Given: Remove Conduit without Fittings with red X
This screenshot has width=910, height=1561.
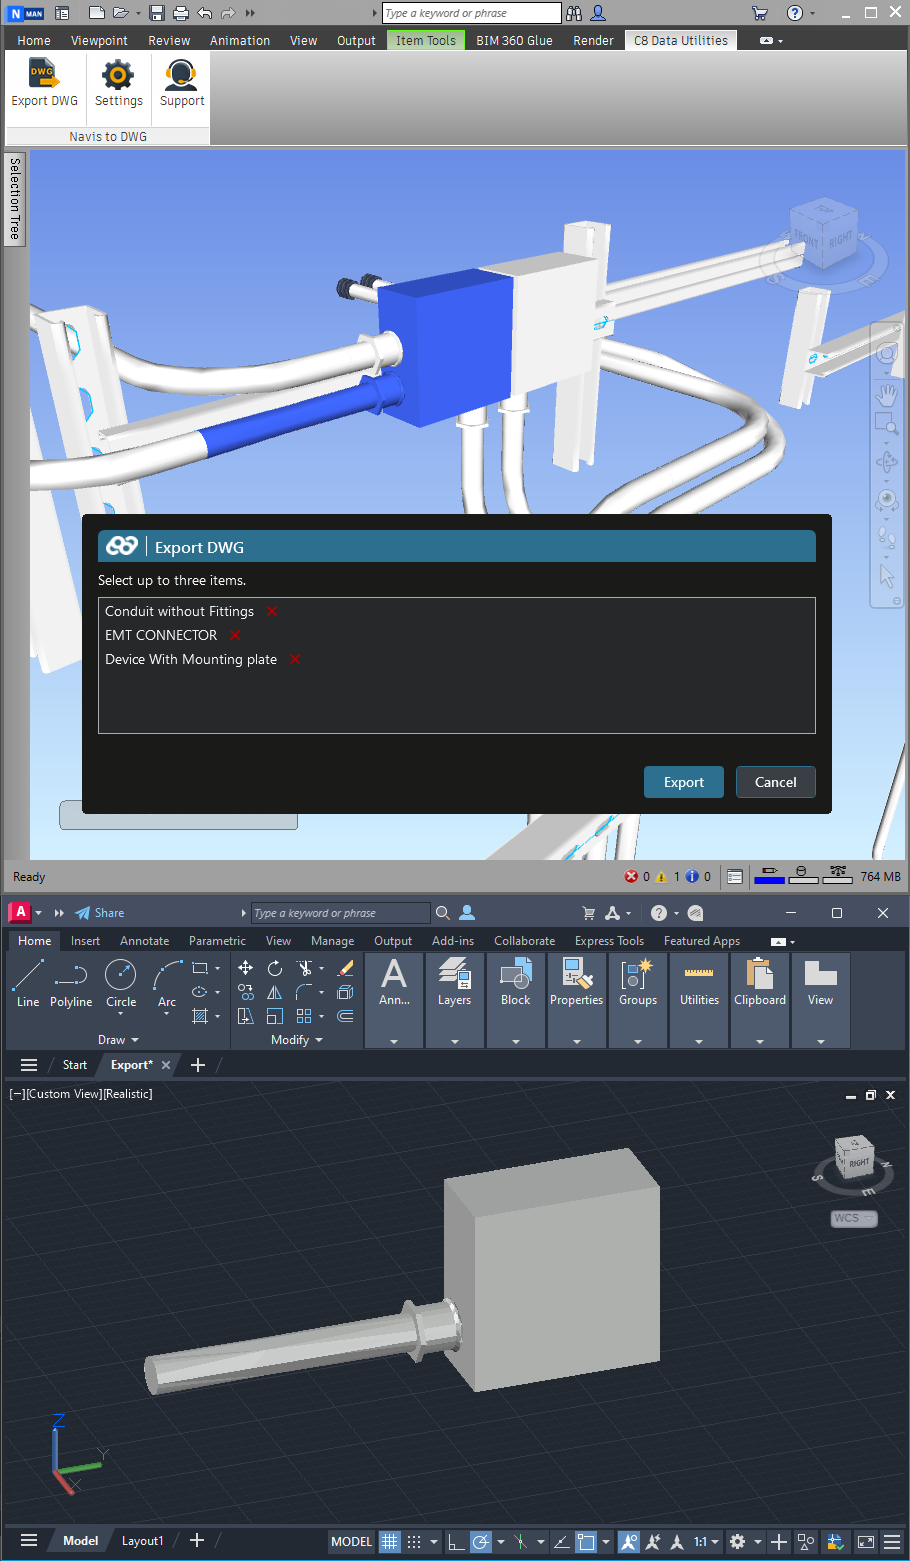Looking at the screenshot, I should [272, 611].
